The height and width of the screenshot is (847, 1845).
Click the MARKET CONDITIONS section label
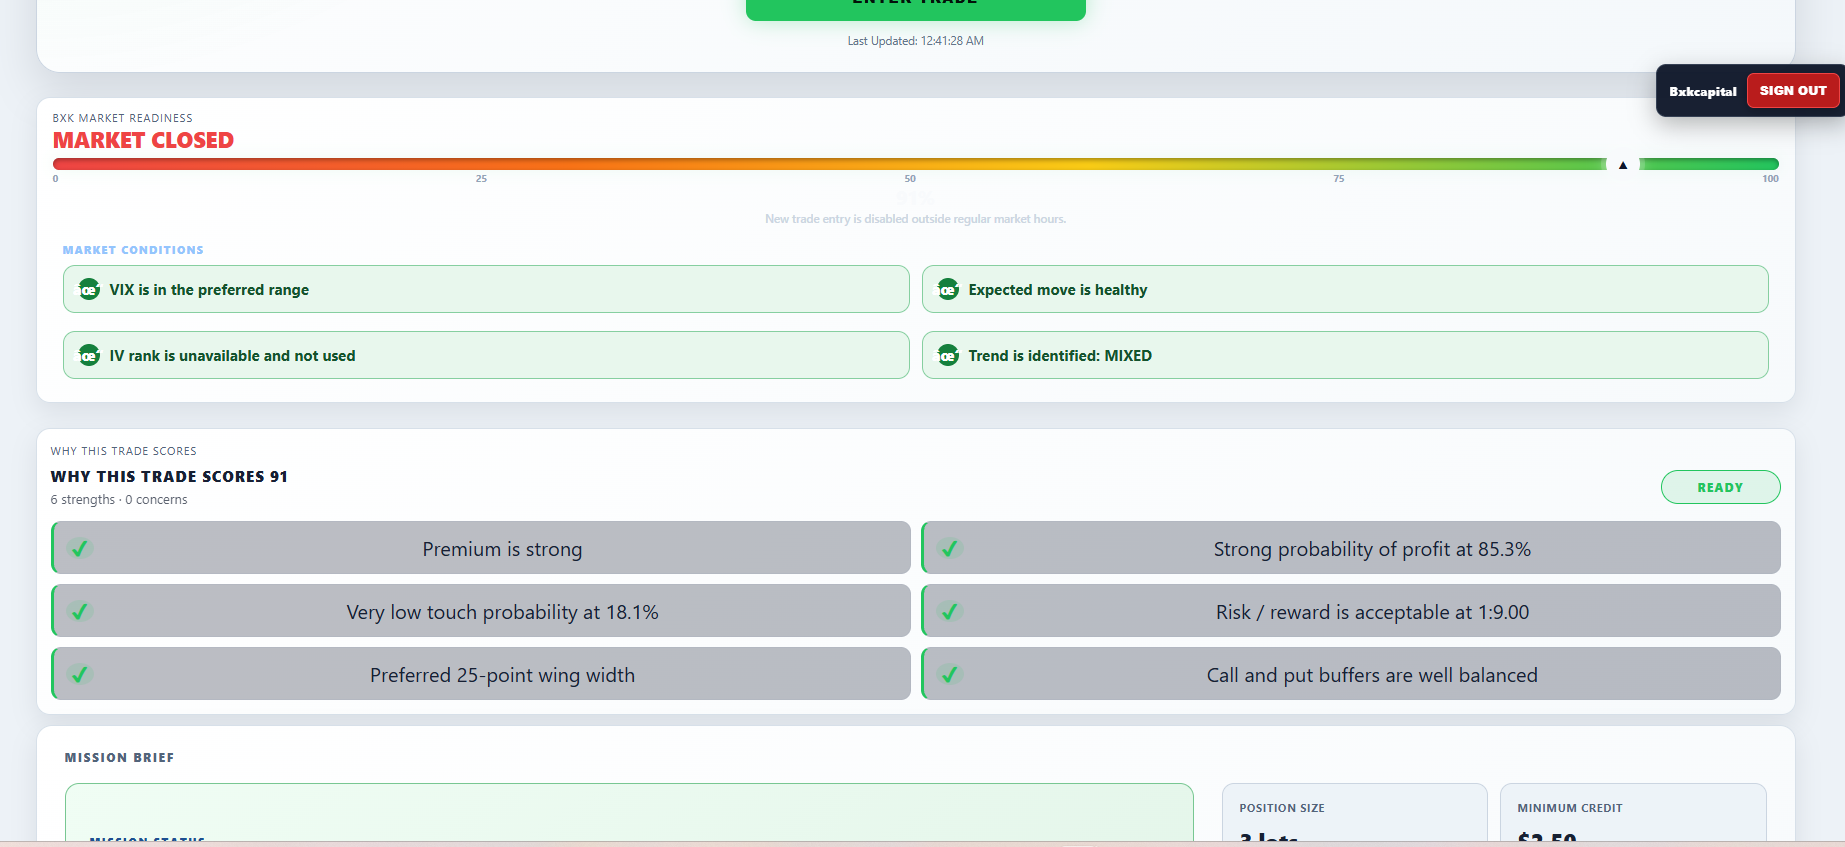coord(133,250)
